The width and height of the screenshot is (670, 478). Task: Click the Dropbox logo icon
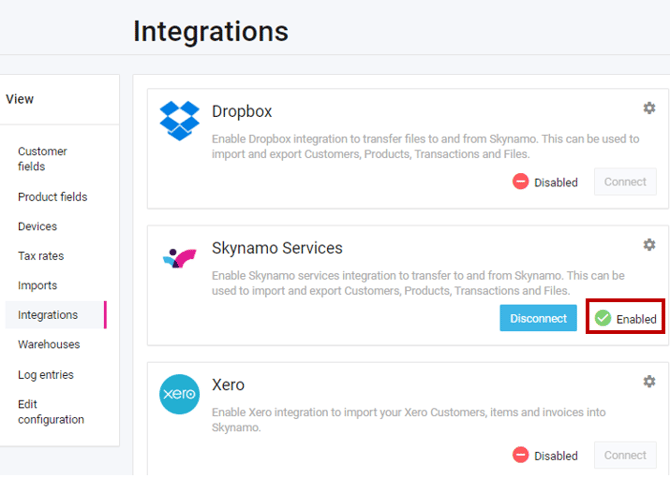[180, 121]
